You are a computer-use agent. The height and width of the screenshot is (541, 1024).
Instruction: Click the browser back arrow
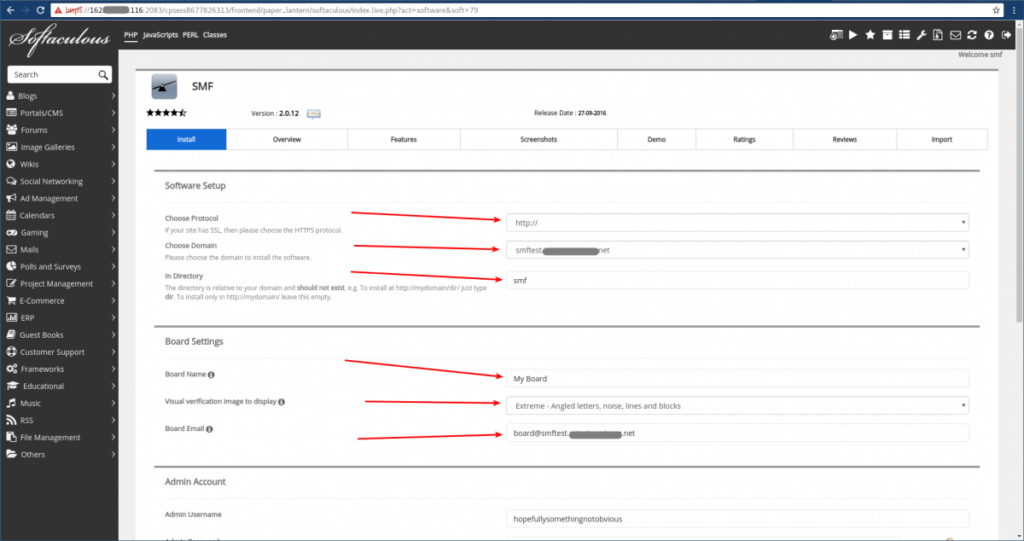(10, 10)
